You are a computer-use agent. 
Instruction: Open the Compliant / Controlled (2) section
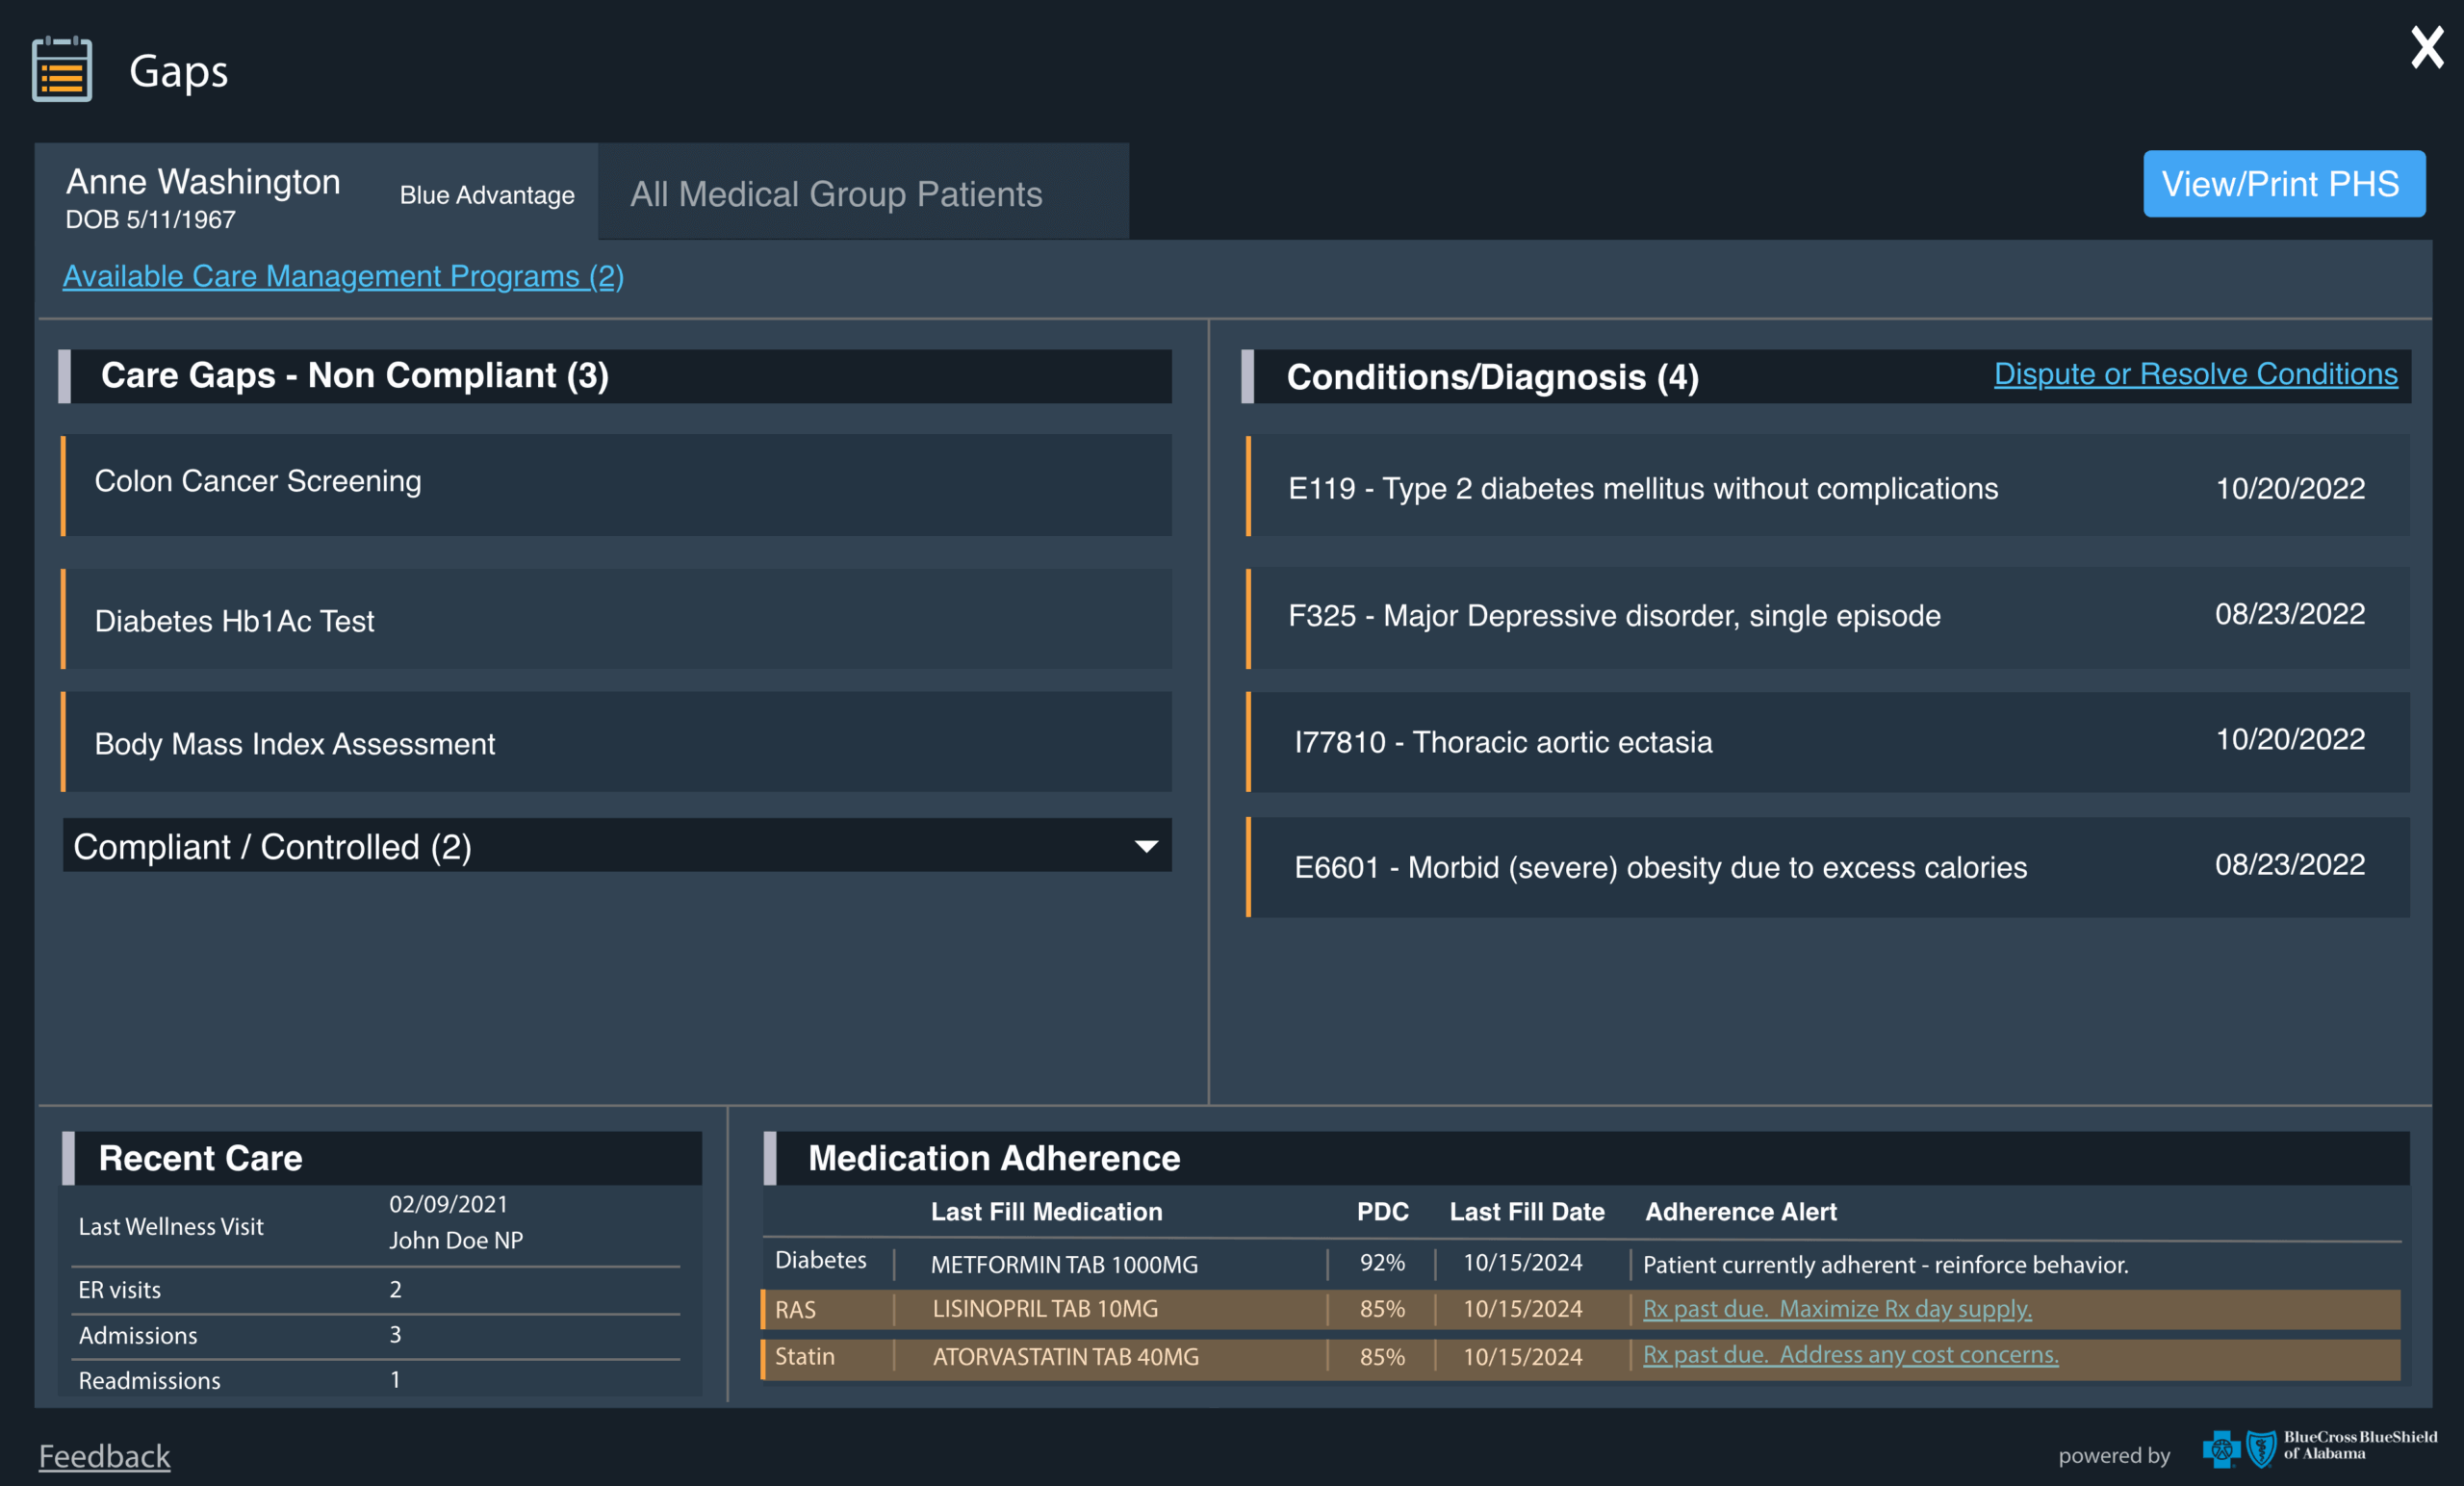point(617,846)
